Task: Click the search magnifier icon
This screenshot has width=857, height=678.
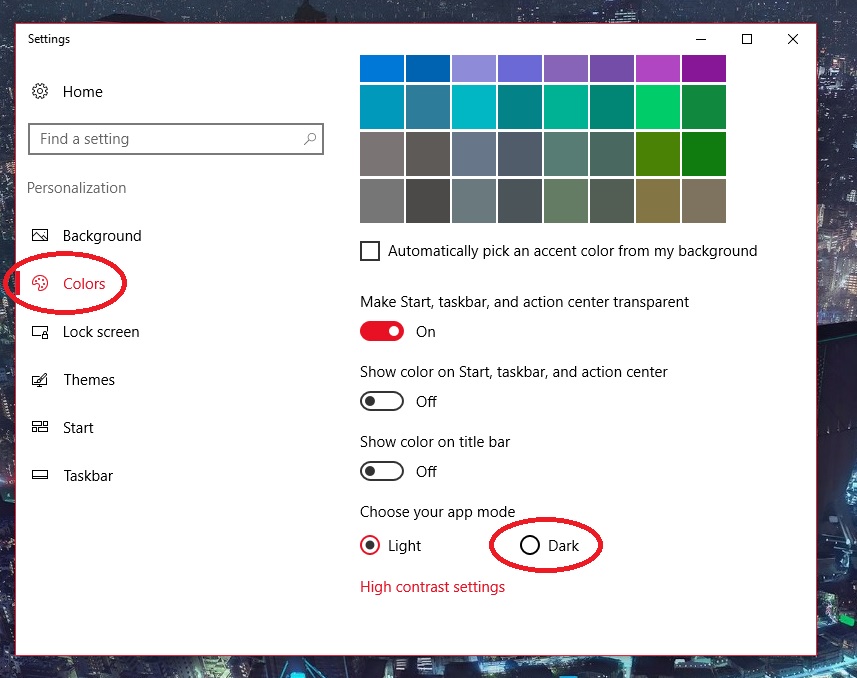Action: [310, 139]
